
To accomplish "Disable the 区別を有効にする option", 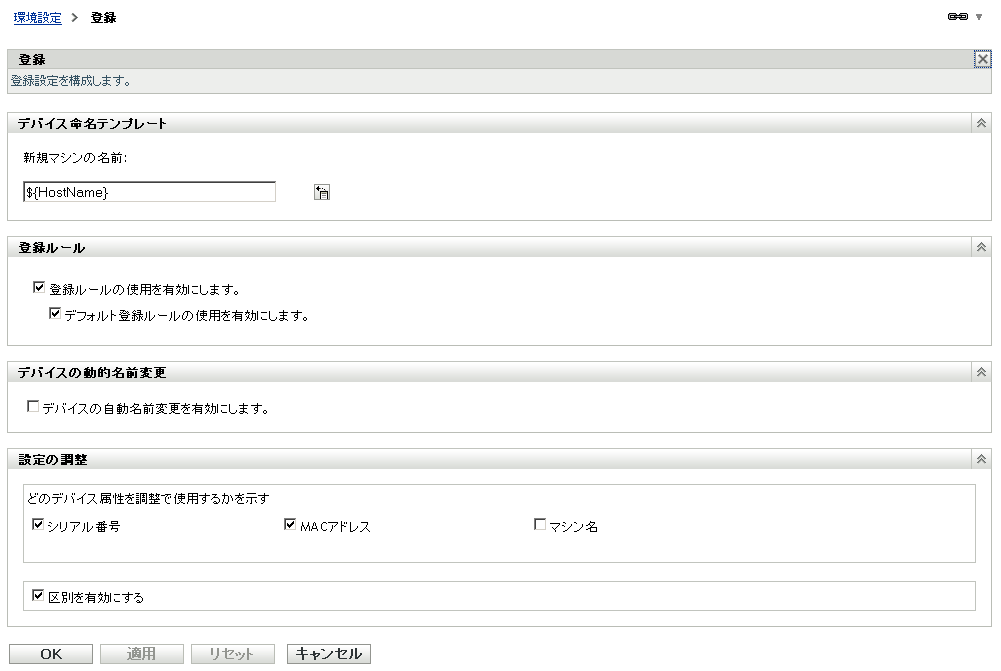I will pos(39,594).
